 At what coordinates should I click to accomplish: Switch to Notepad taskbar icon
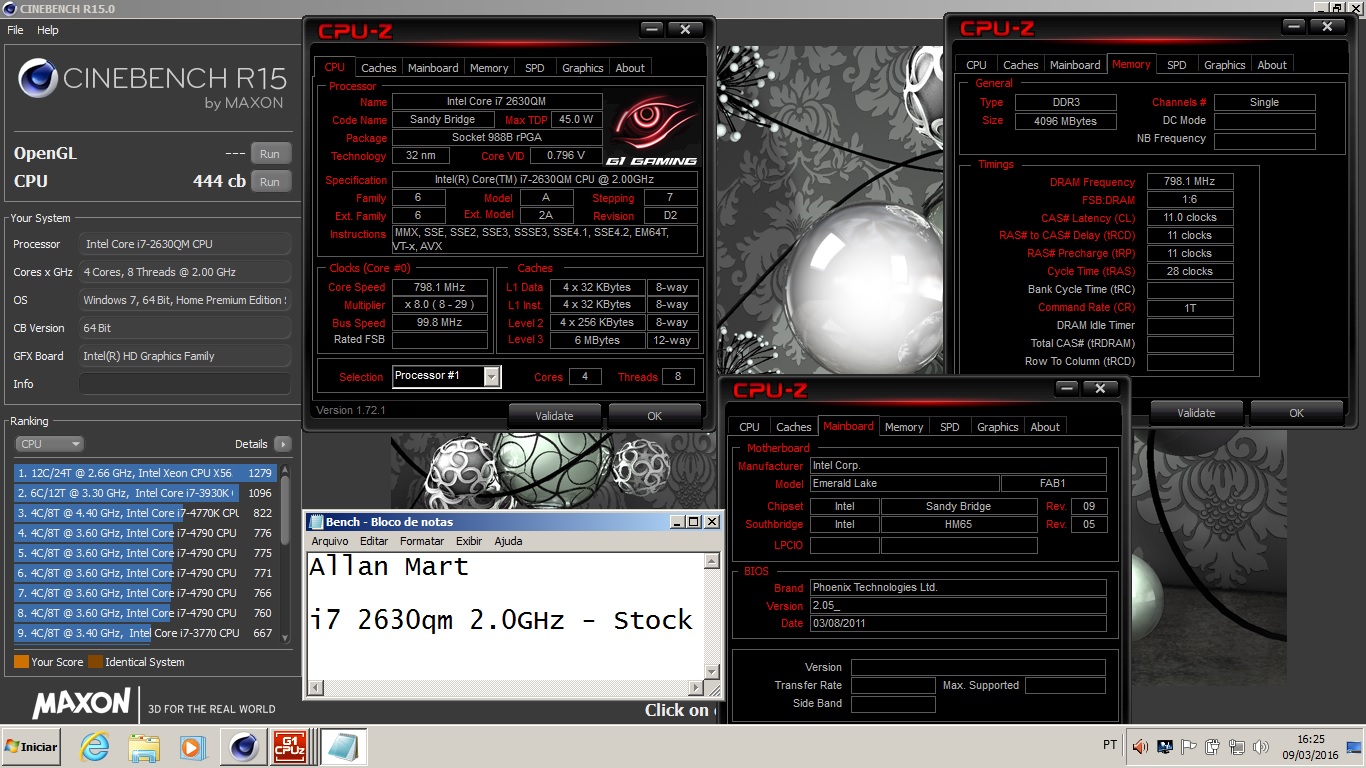(x=343, y=746)
